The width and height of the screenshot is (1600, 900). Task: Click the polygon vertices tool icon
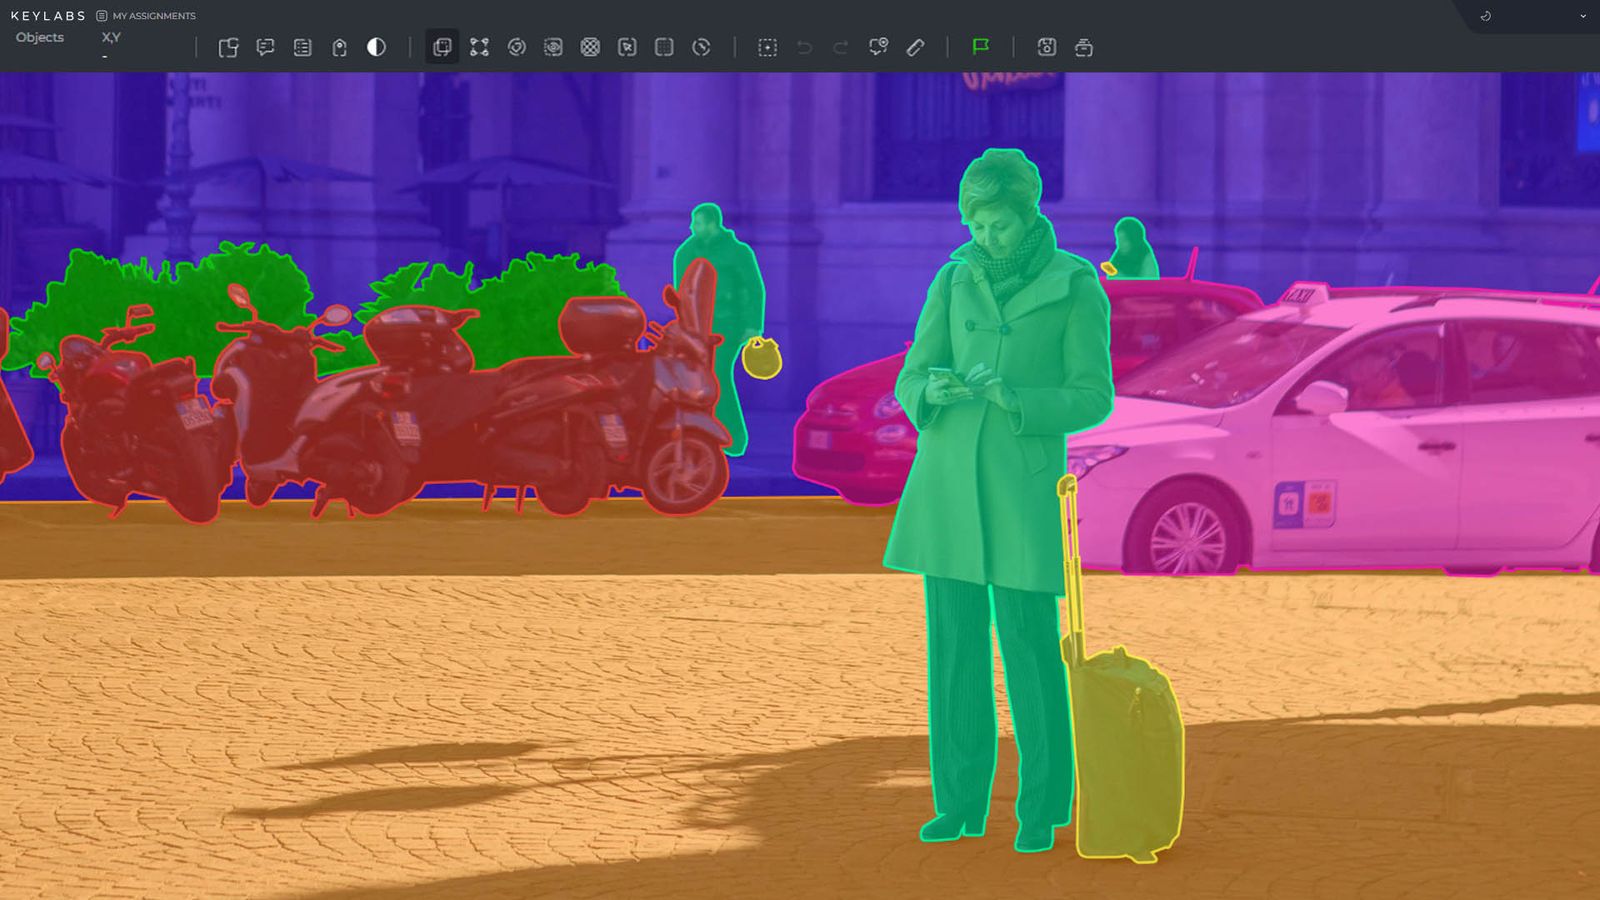pos(479,47)
